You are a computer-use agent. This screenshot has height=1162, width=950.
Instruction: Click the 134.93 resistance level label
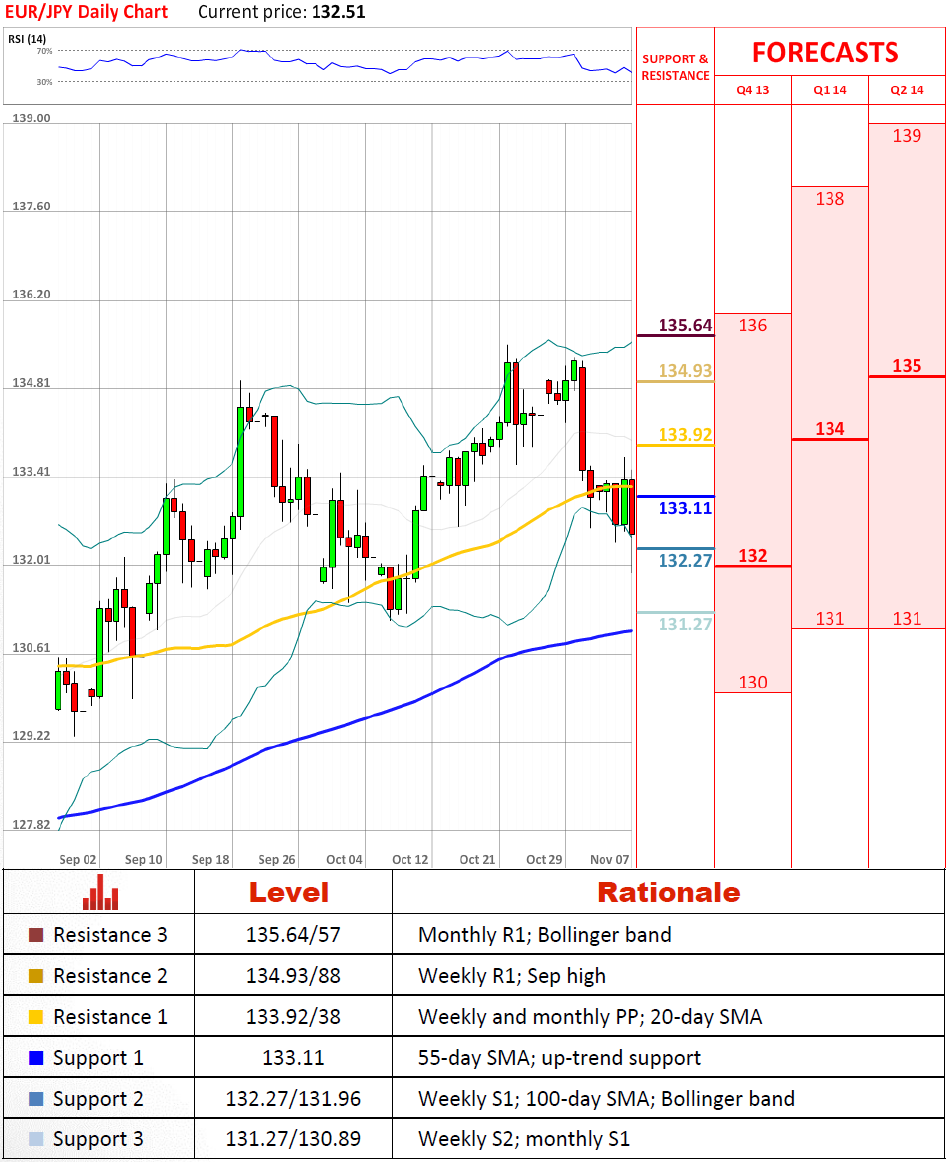pos(685,370)
